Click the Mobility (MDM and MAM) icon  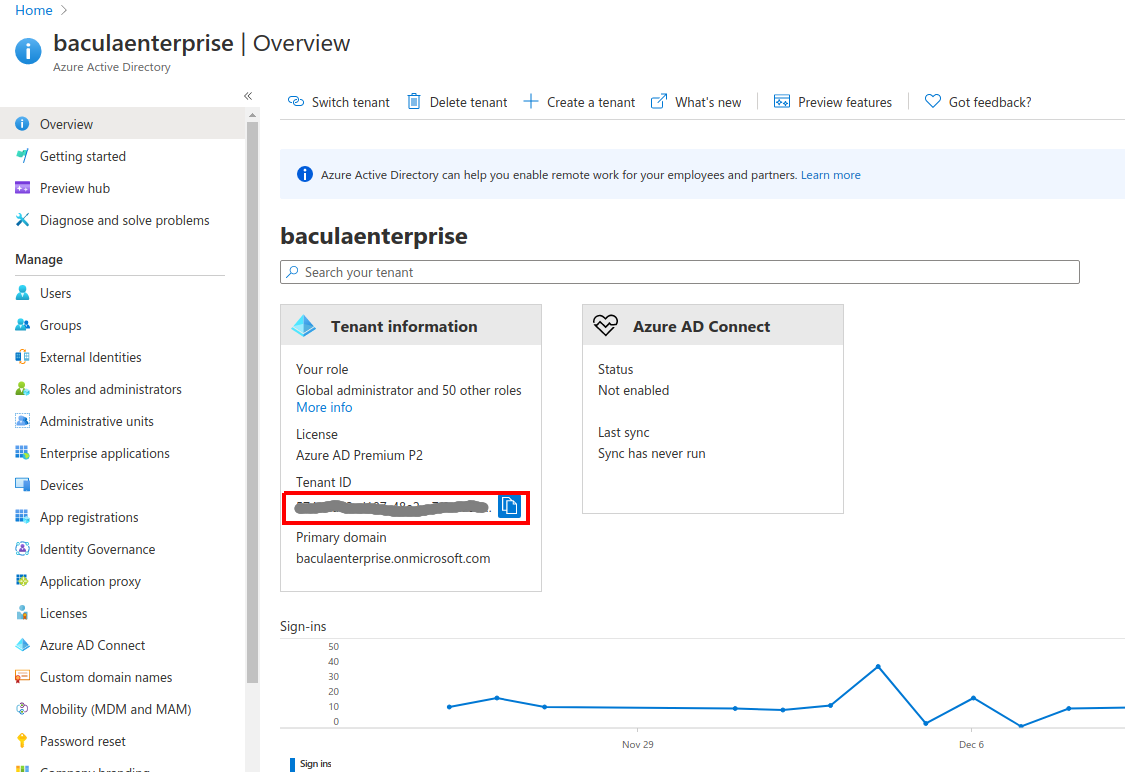click(22, 709)
